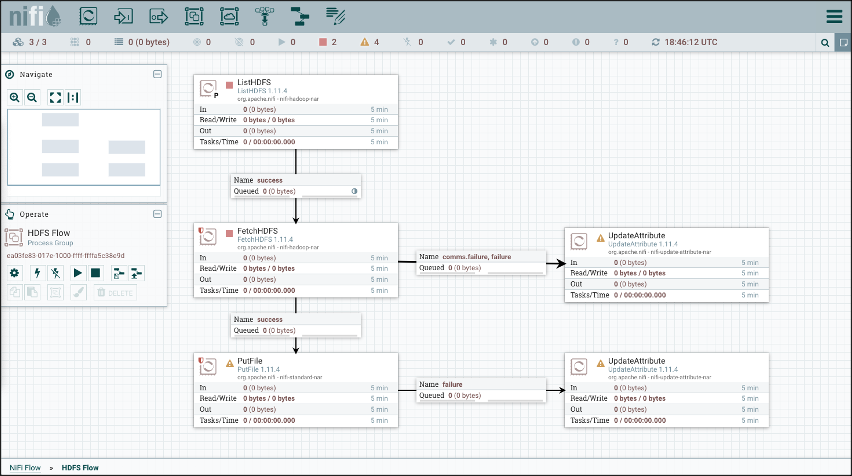This screenshot has width=852, height=476.
Task: Collapse the Operate panel
Action: pyautogui.click(x=158, y=214)
